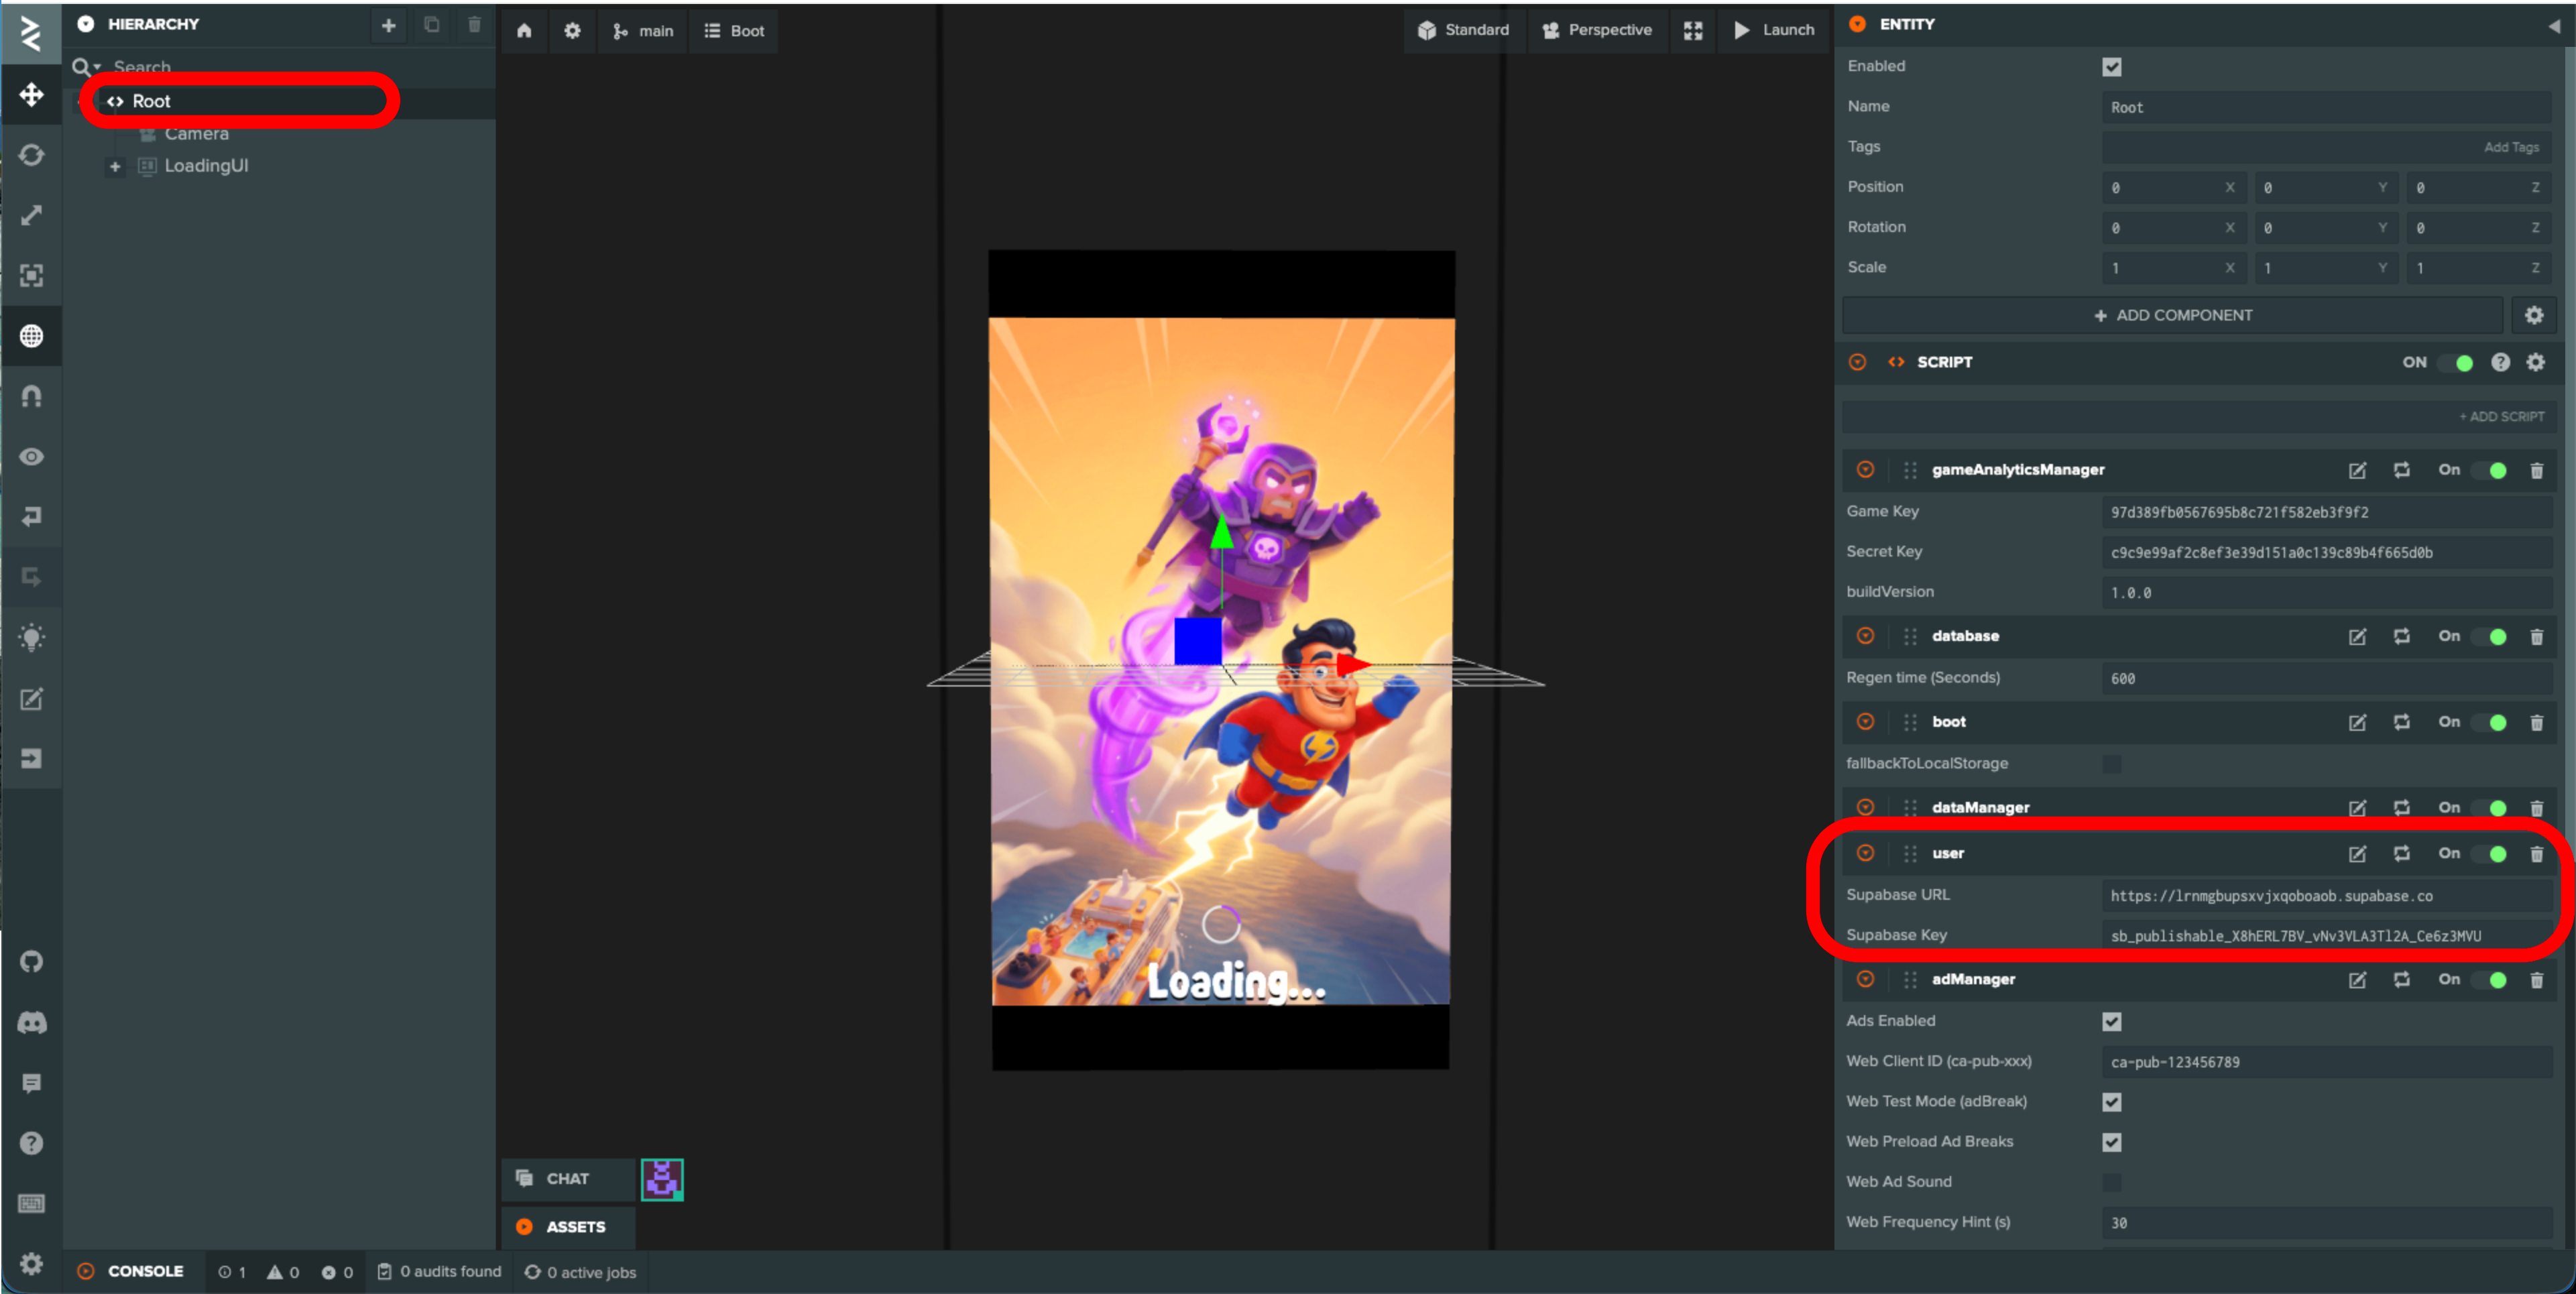The height and width of the screenshot is (1294, 2576).
Task: Select Root entity in hierarchy
Action: 151,101
